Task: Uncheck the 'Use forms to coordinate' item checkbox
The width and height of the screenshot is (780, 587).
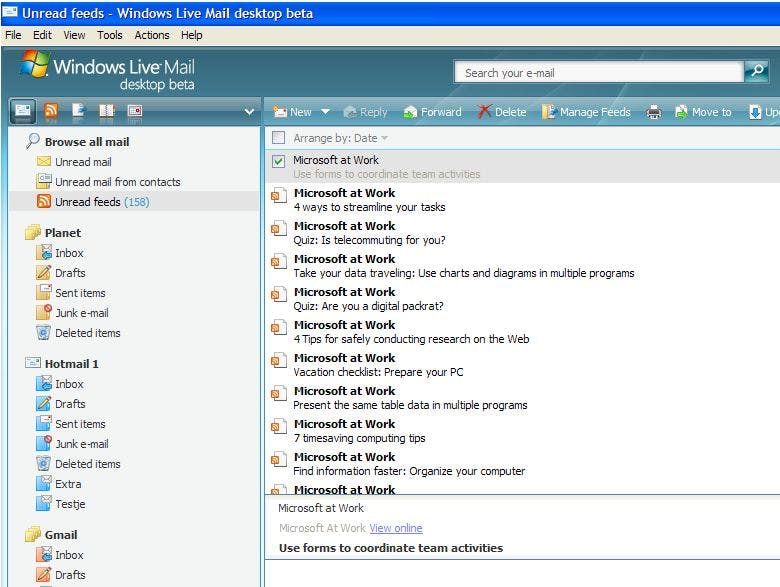Action: point(279,161)
